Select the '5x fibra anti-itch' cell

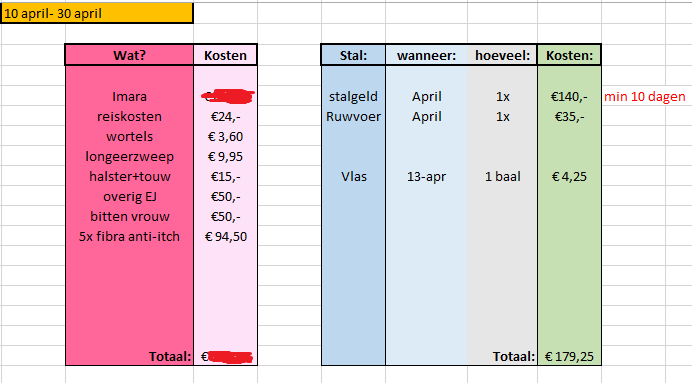pos(129,237)
